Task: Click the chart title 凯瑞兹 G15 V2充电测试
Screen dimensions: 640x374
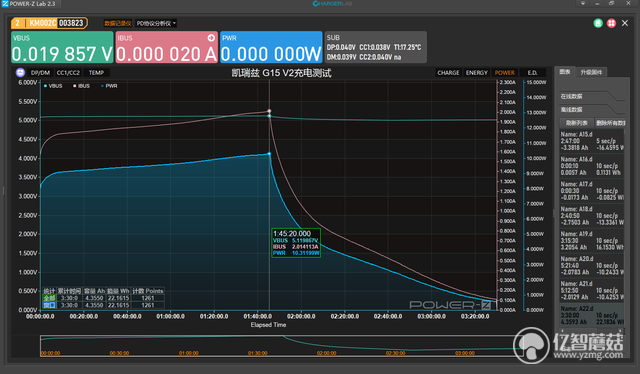Action: [281, 73]
